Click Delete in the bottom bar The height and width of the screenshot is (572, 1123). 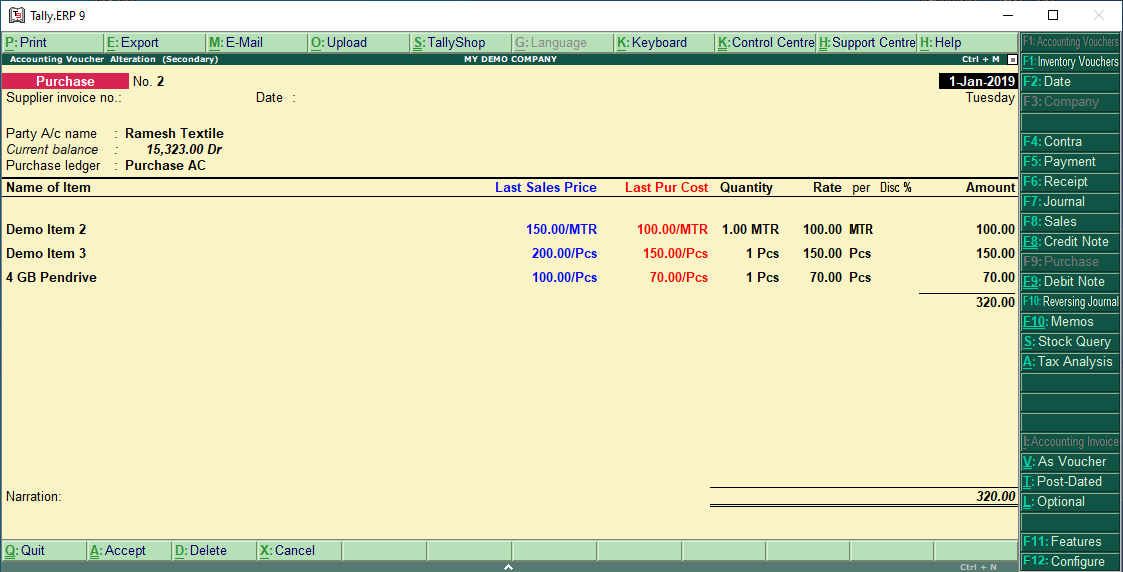[214, 551]
